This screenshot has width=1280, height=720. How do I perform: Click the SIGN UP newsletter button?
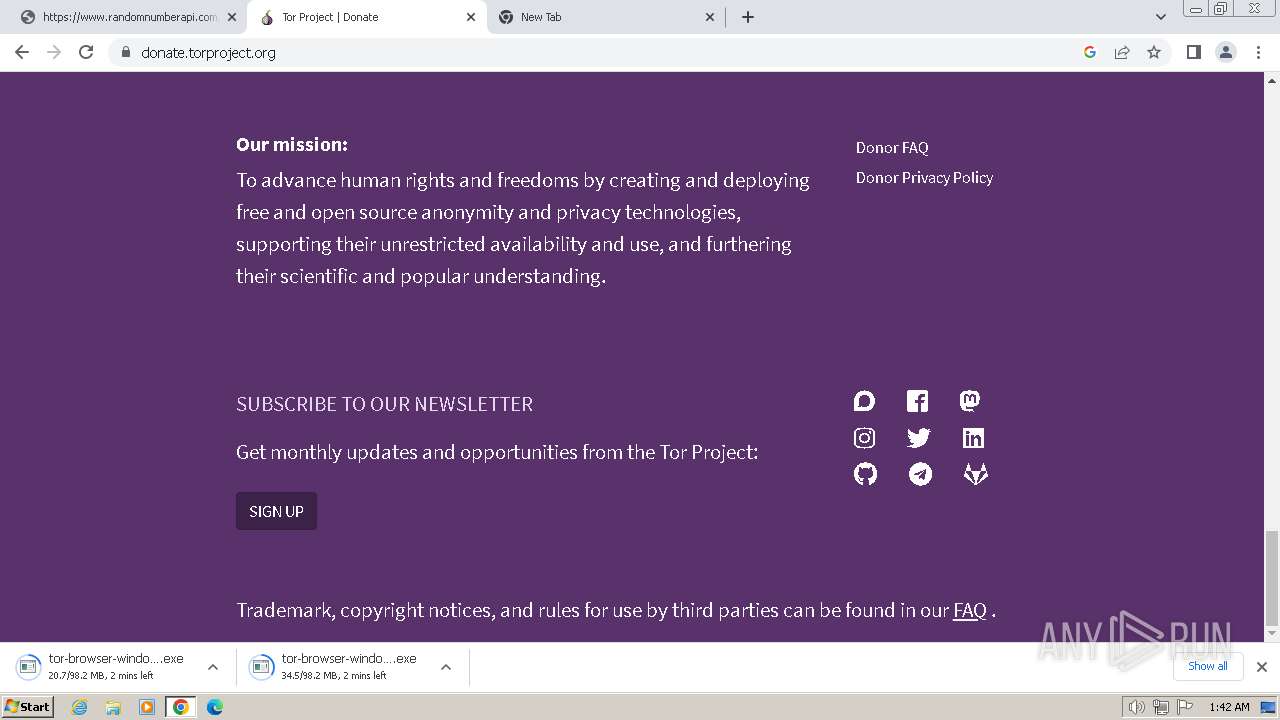coord(276,511)
